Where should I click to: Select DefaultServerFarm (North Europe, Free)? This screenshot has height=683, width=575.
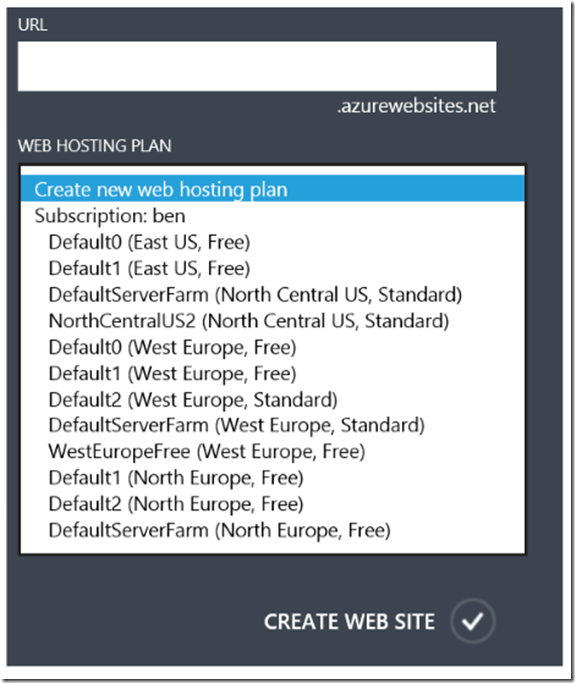point(273,531)
